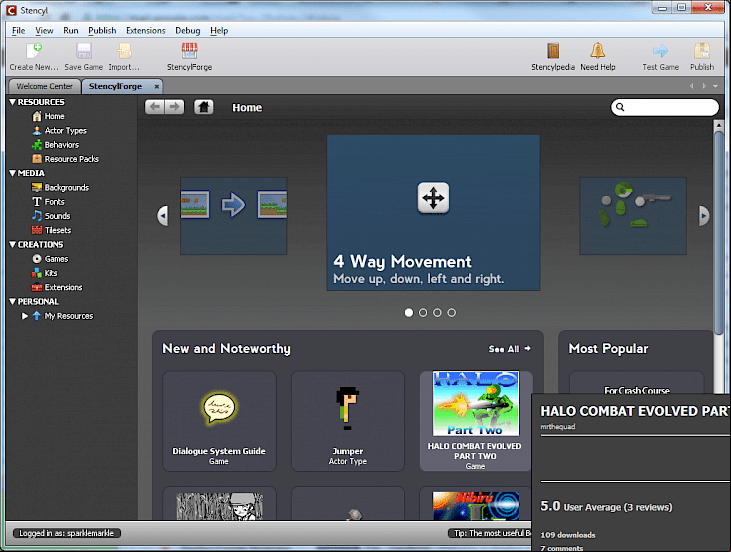Open Stencylpedia door icon
Screen dimensions: 731x552
point(553,50)
